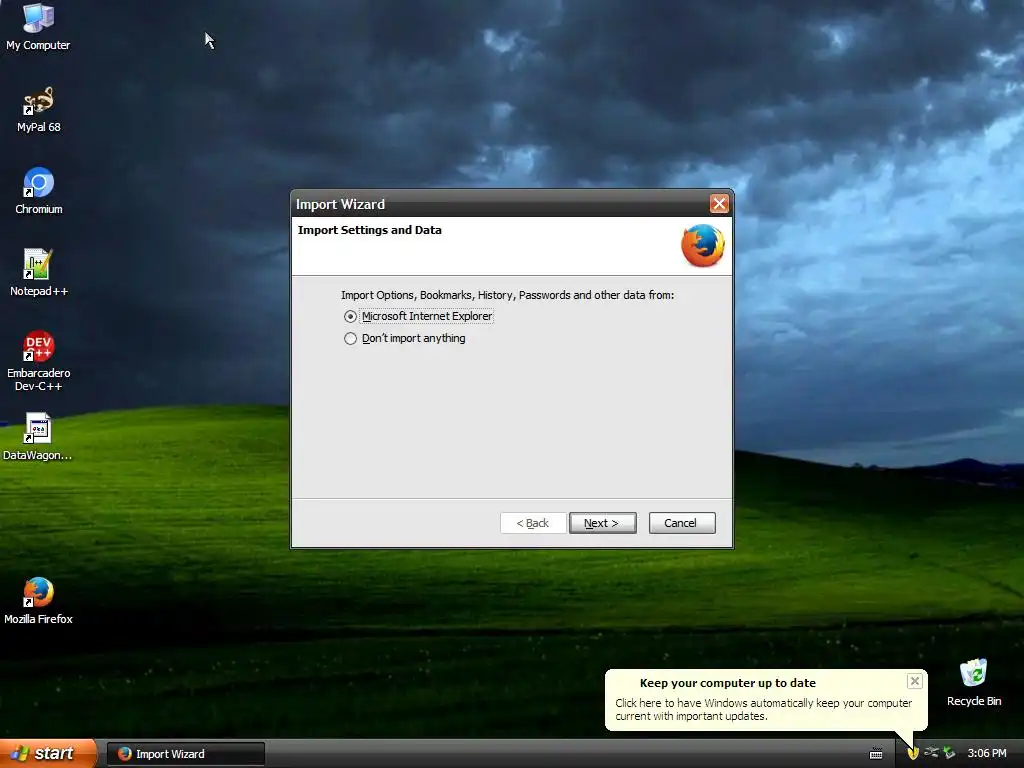This screenshot has height=768, width=1024.
Task: Click the Cancel button in Import Wizard
Action: click(682, 523)
